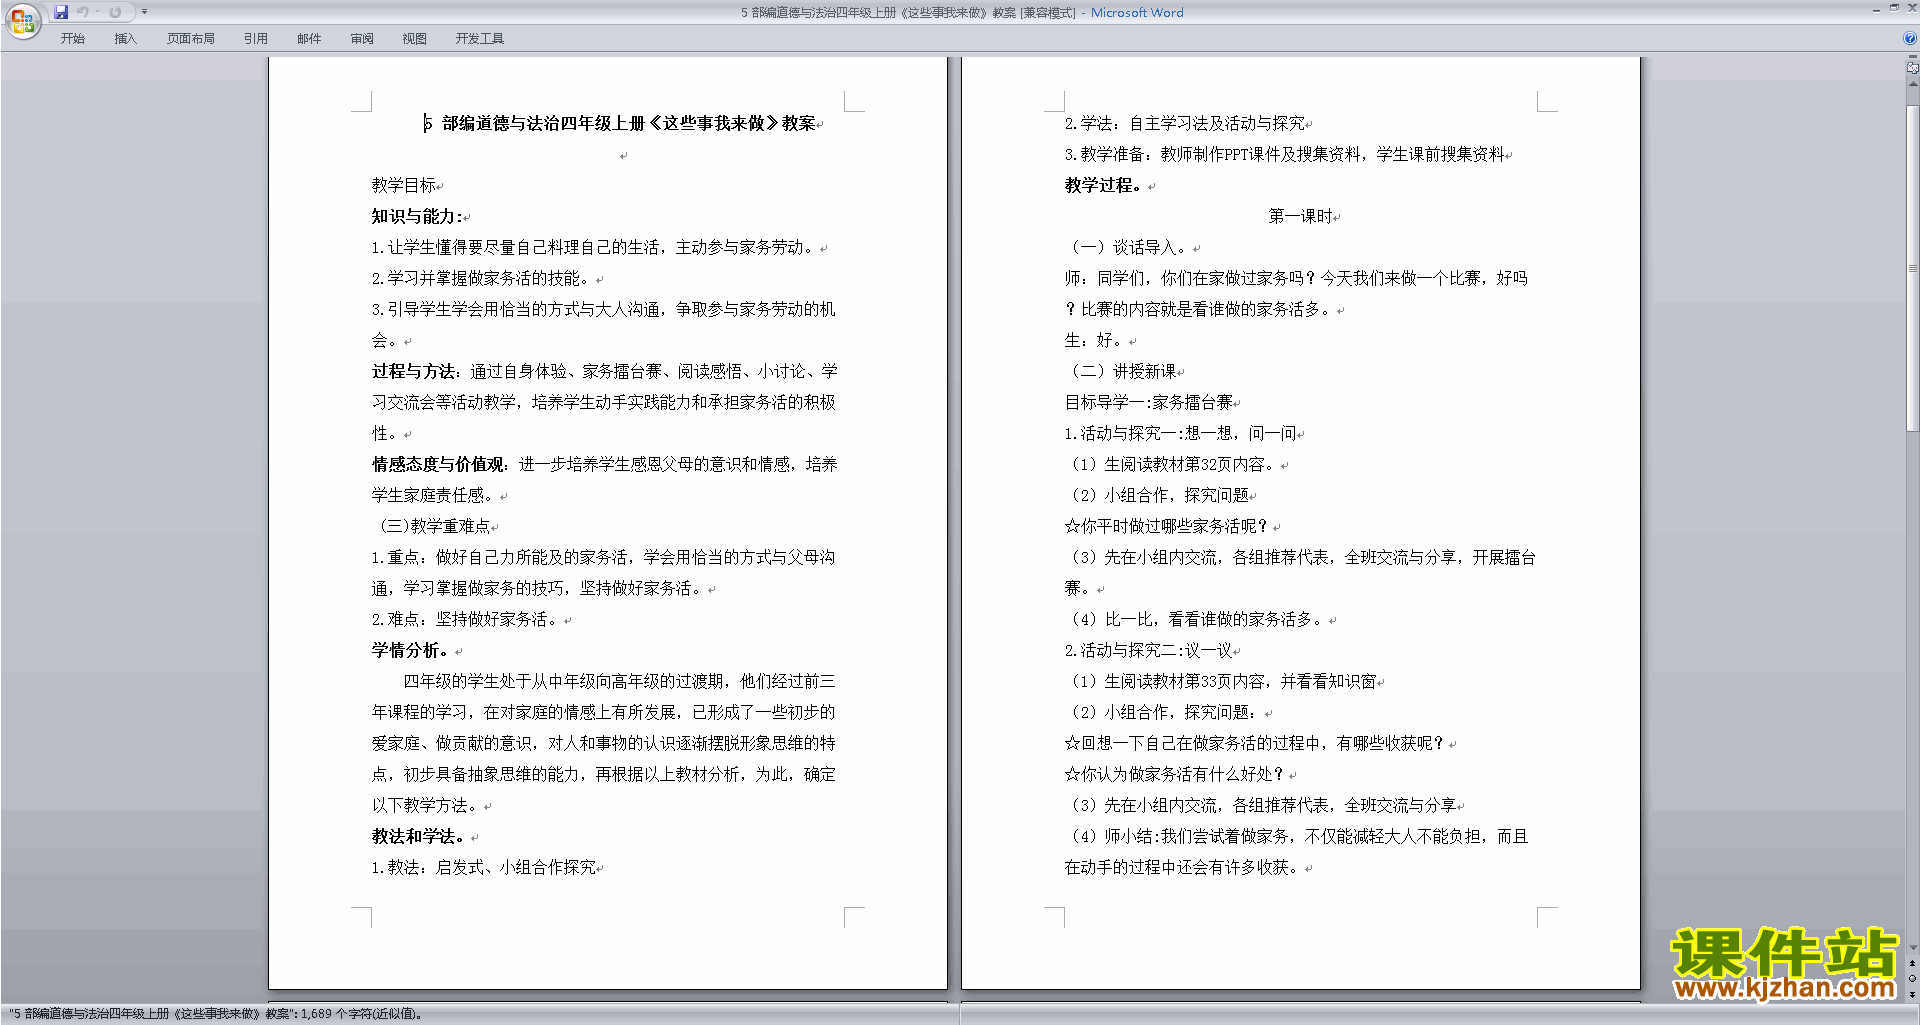
Task: Click the 教学过程。 heading on page two
Action: tap(1104, 185)
